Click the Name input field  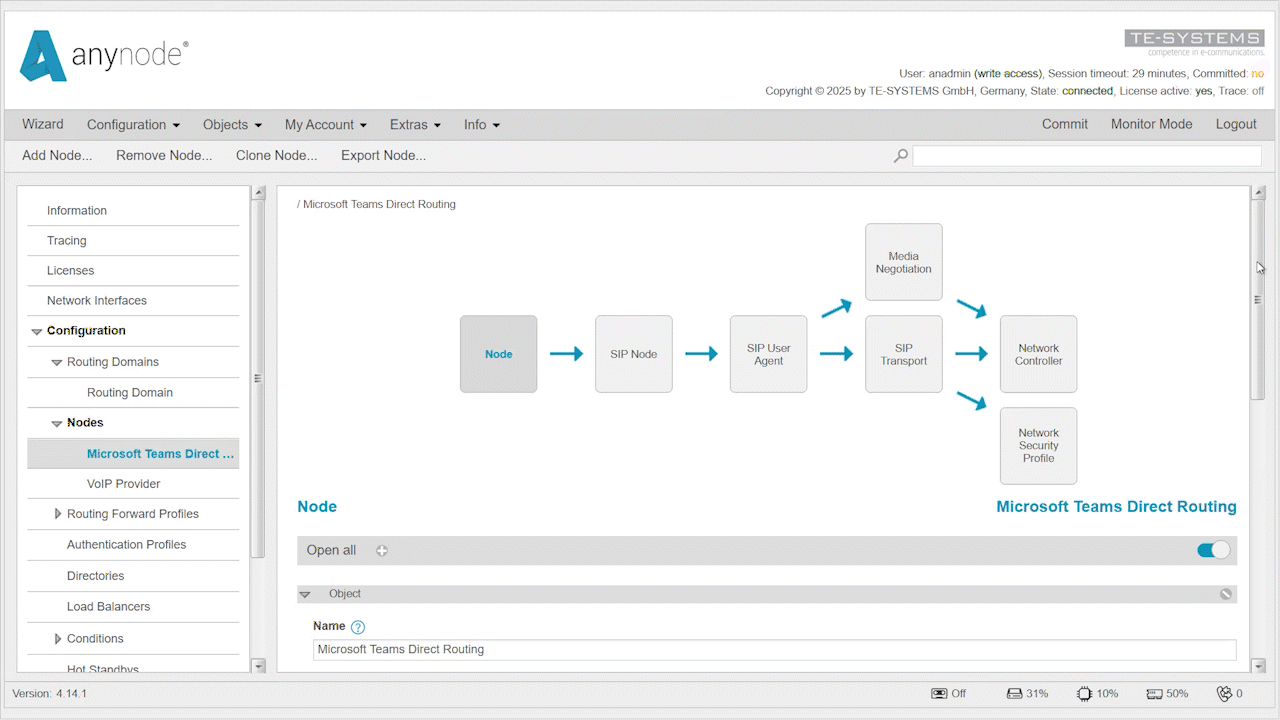[774, 650]
